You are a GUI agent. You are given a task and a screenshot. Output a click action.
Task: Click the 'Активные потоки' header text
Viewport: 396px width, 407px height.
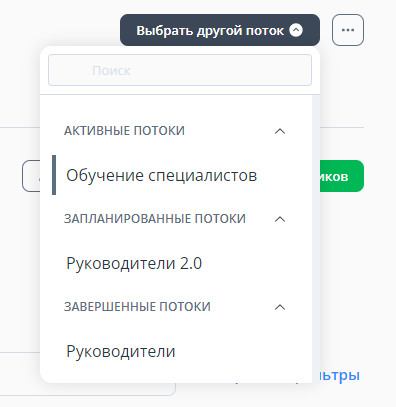point(124,131)
